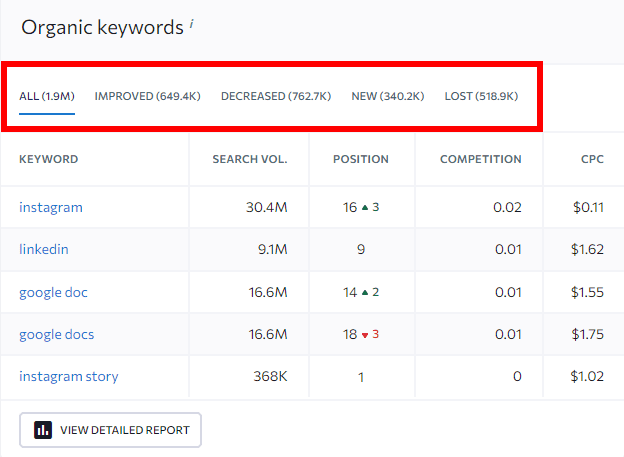Image resolution: width=624 pixels, height=457 pixels.
Task: Click the POSITION column header
Action: (x=361, y=159)
